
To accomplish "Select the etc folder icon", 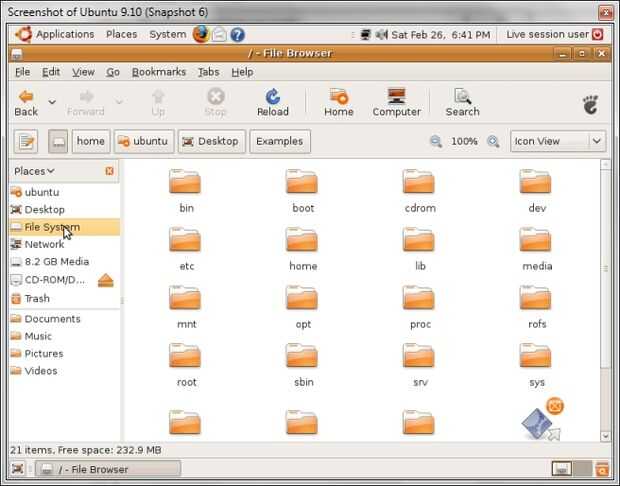I will point(185,240).
